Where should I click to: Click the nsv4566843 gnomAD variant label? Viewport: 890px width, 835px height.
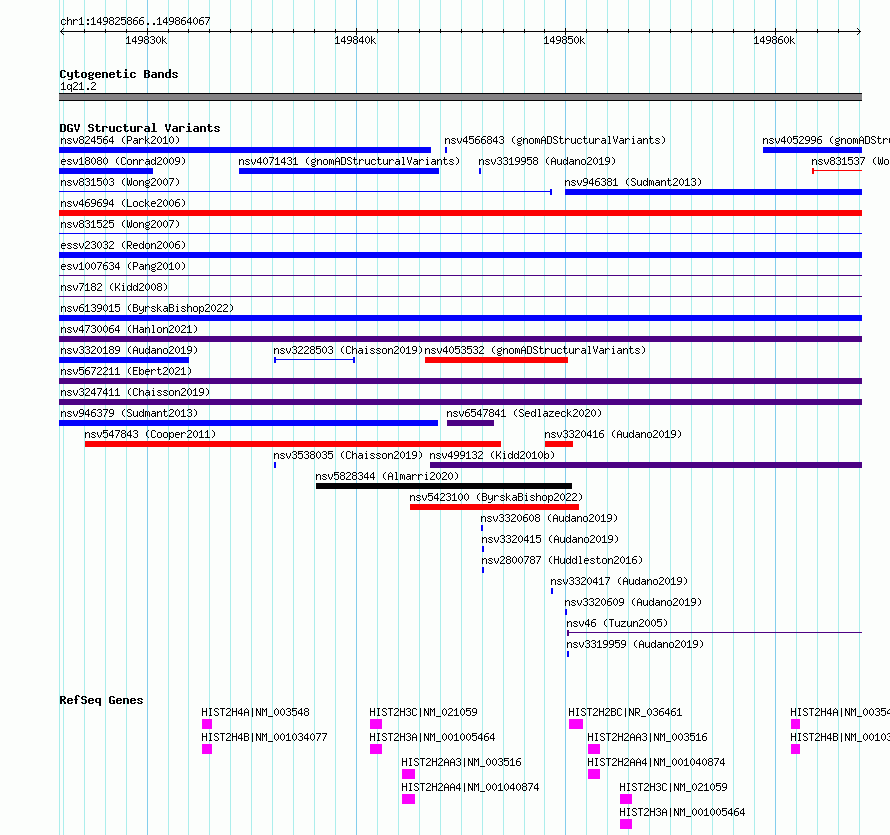pos(555,140)
